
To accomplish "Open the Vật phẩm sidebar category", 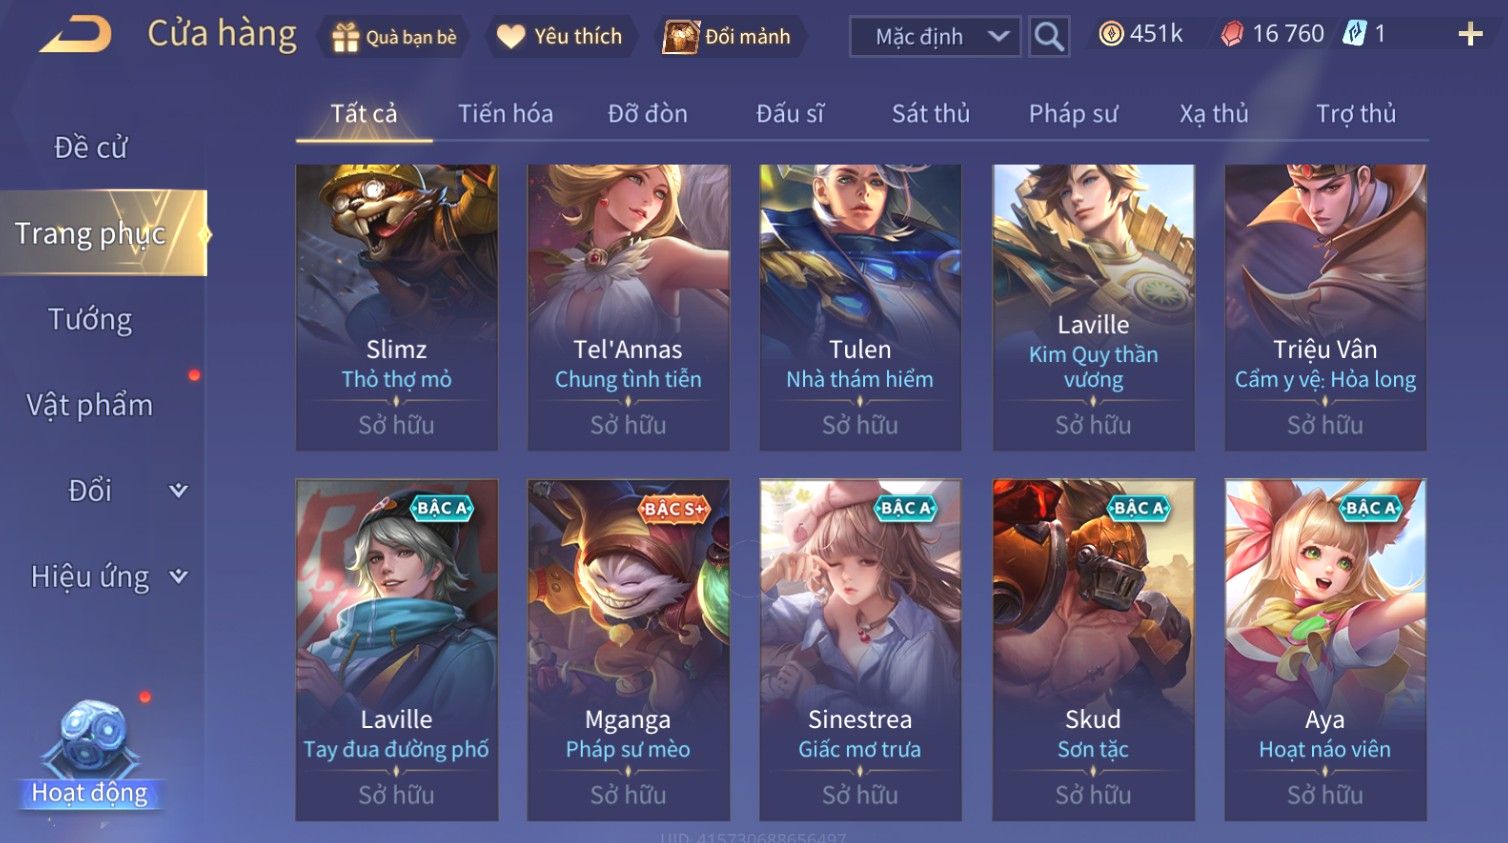I will pyautogui.click(x=91, y=405).
